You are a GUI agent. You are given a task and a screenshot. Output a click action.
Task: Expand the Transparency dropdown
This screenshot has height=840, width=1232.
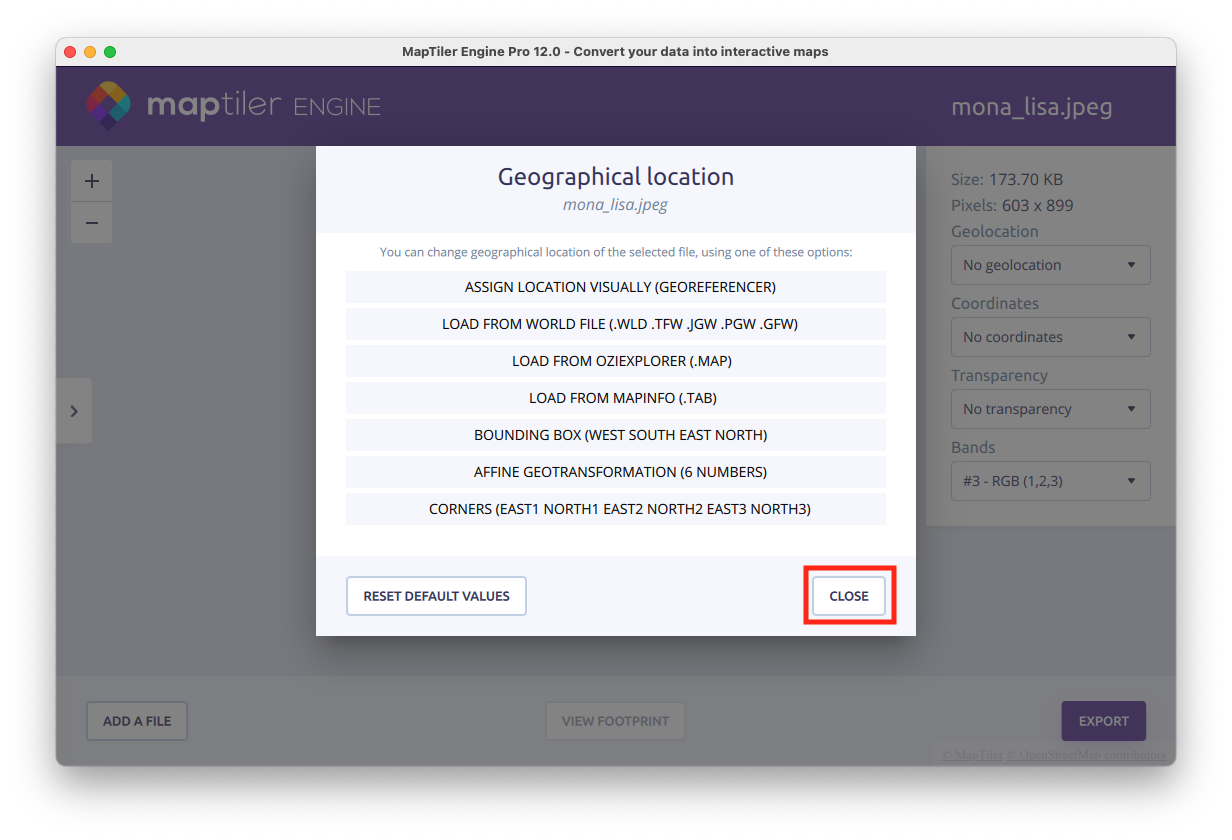point(1050,409)
